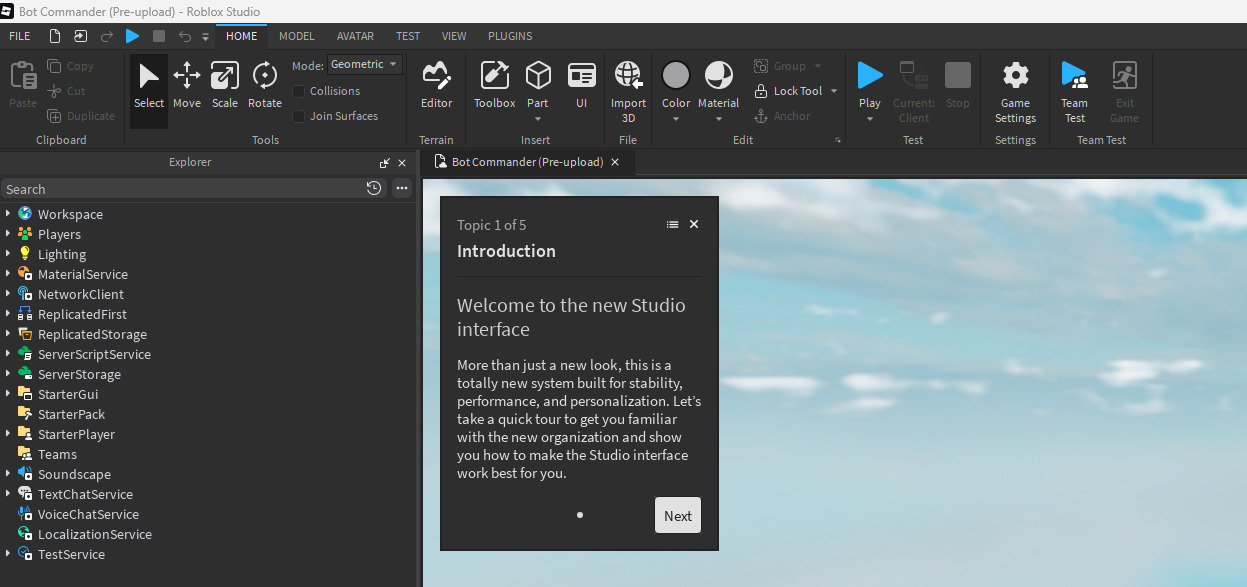Image resolution: width=1247 pixels, height=587 pixels.
Task: Open the Mode Geometric dropdown
Action: [364, 64]
